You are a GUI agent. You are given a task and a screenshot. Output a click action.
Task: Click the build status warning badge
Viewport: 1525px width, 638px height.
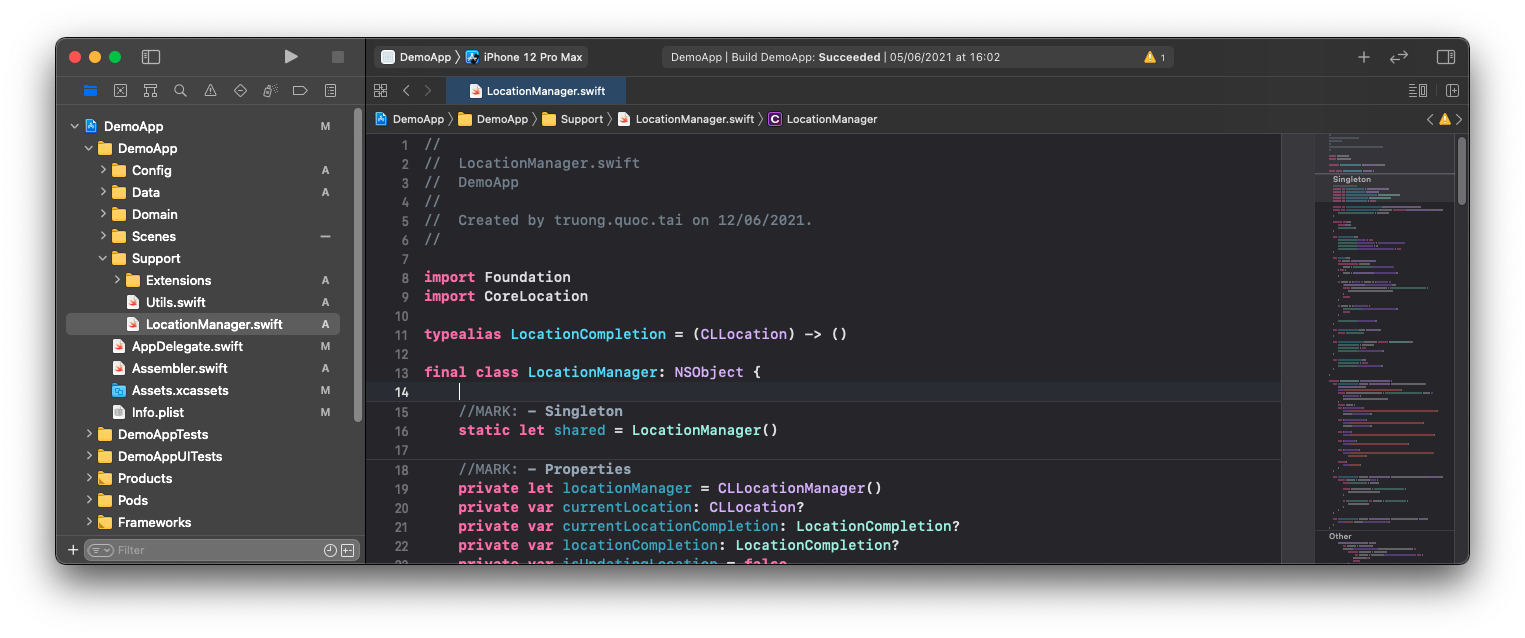[x=1155, y=57]
